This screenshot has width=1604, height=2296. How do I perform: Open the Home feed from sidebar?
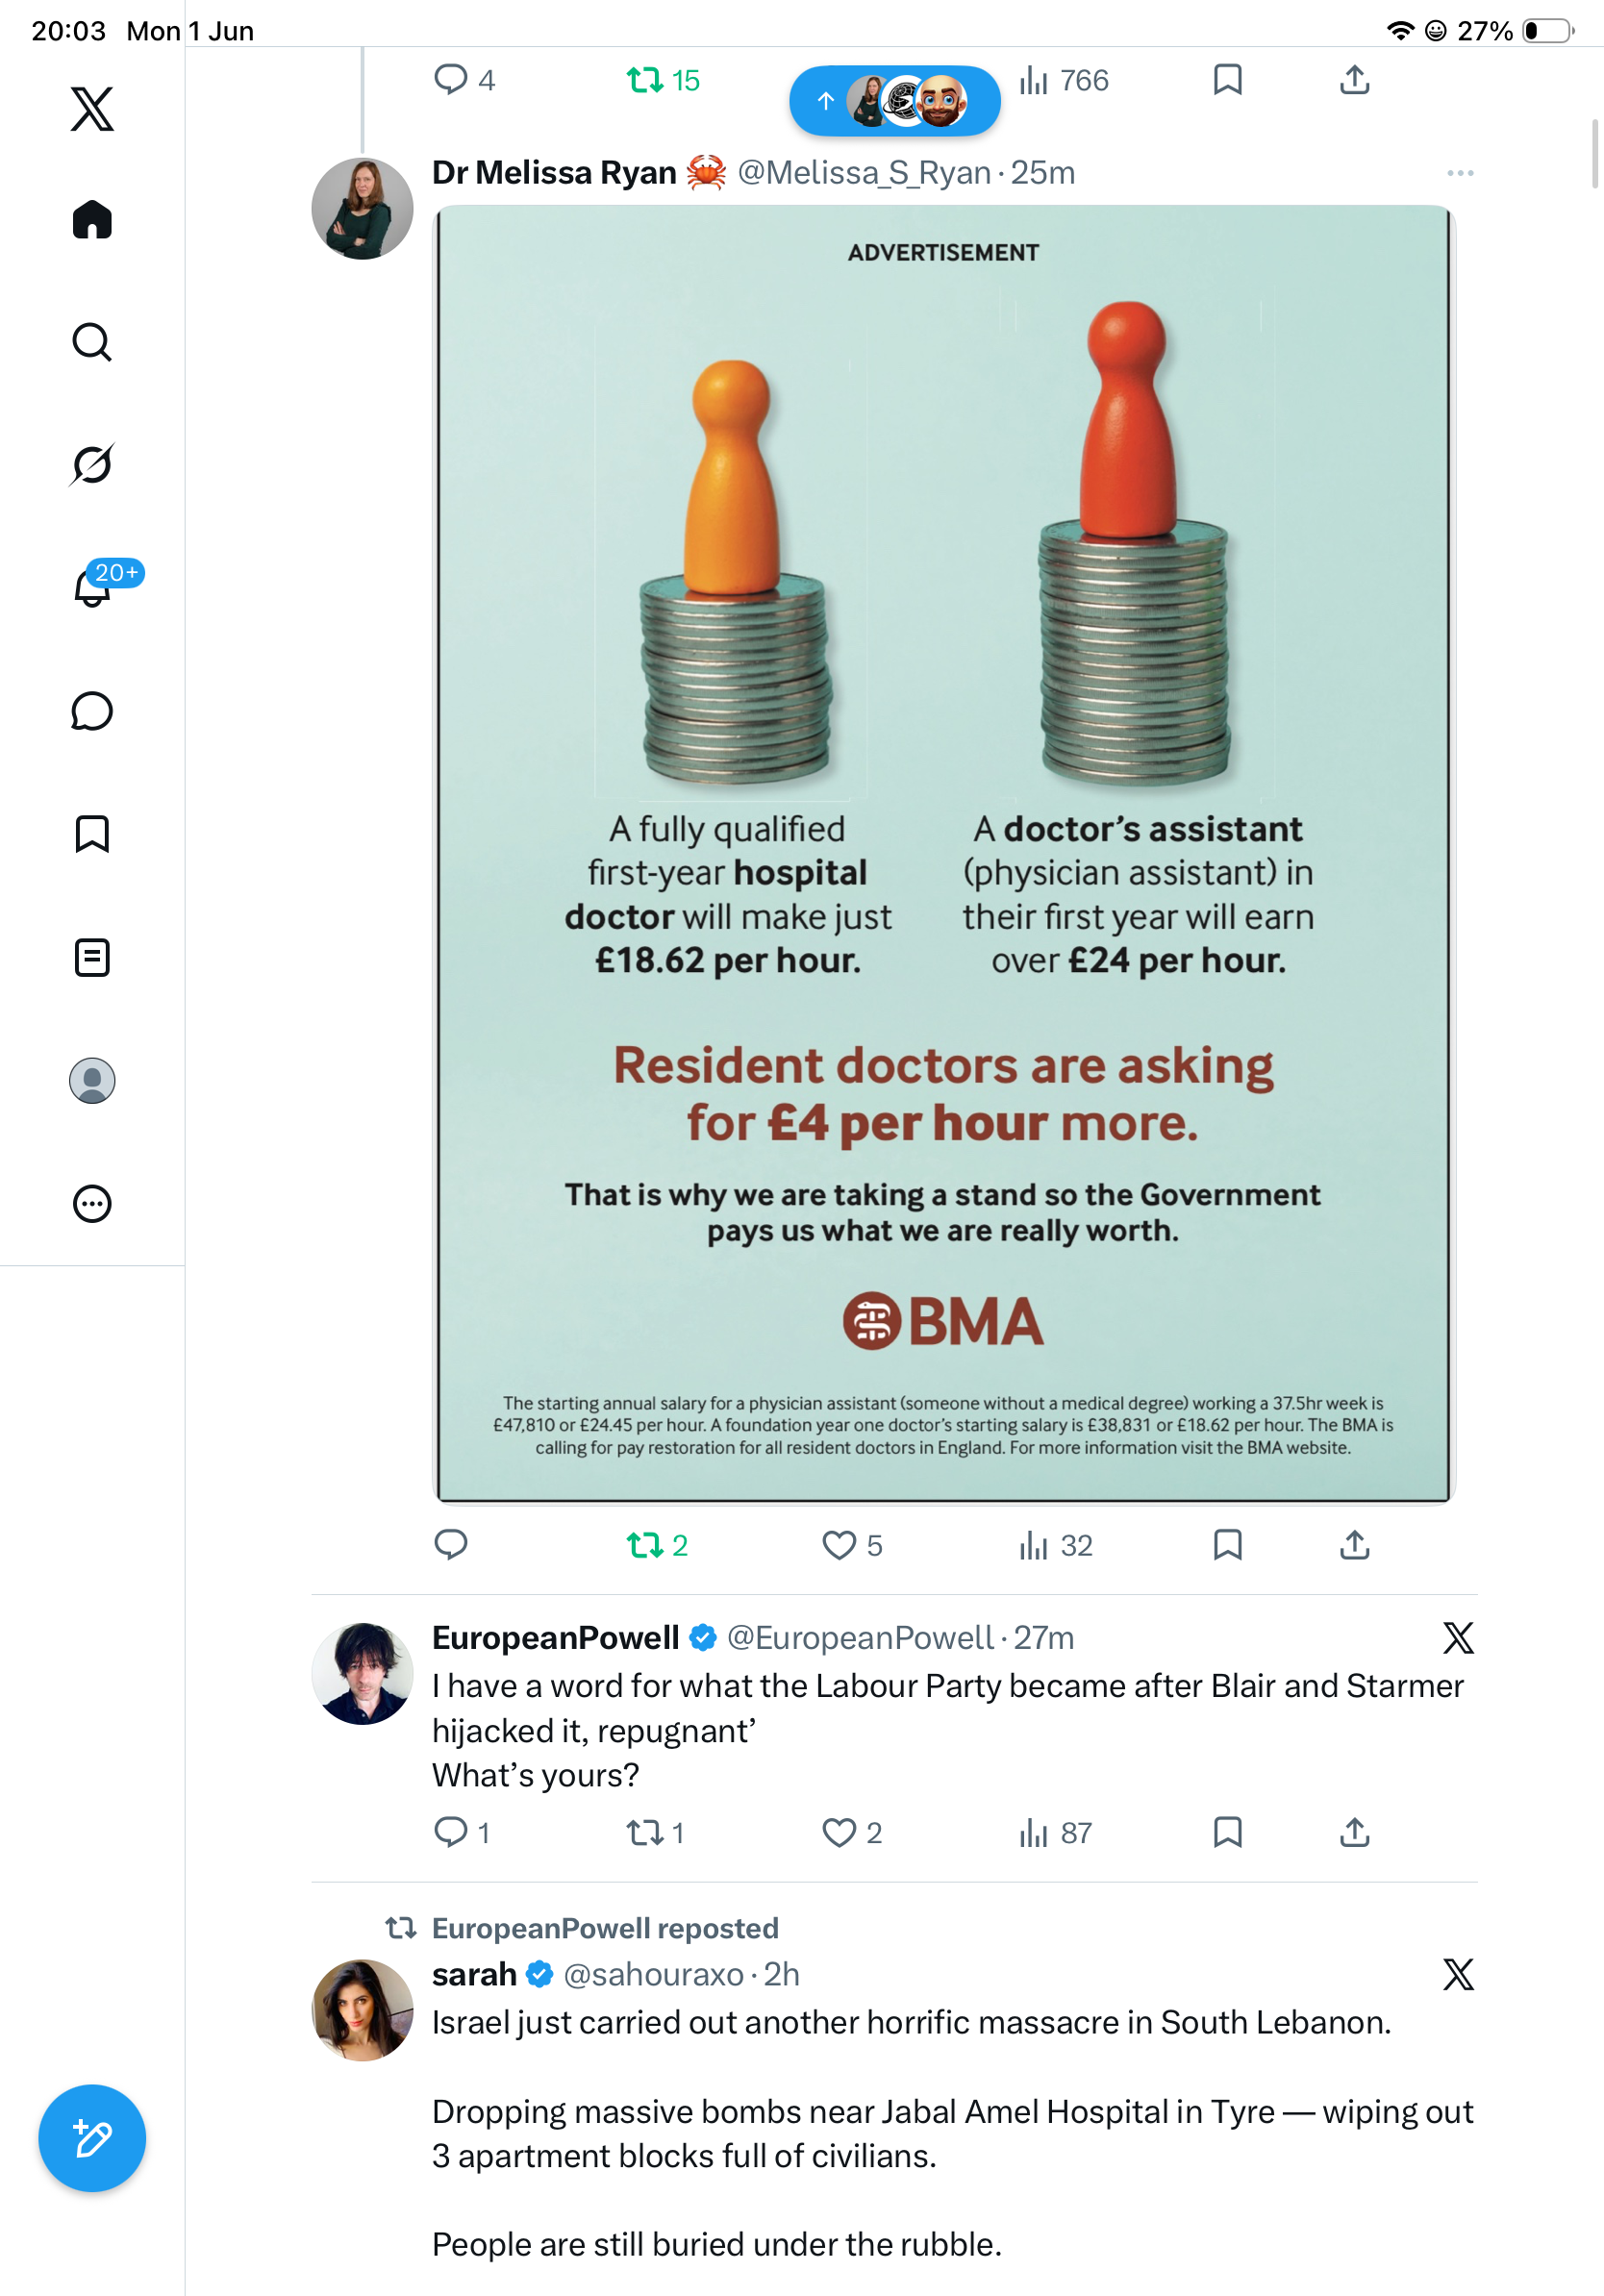tap(92, 219)
